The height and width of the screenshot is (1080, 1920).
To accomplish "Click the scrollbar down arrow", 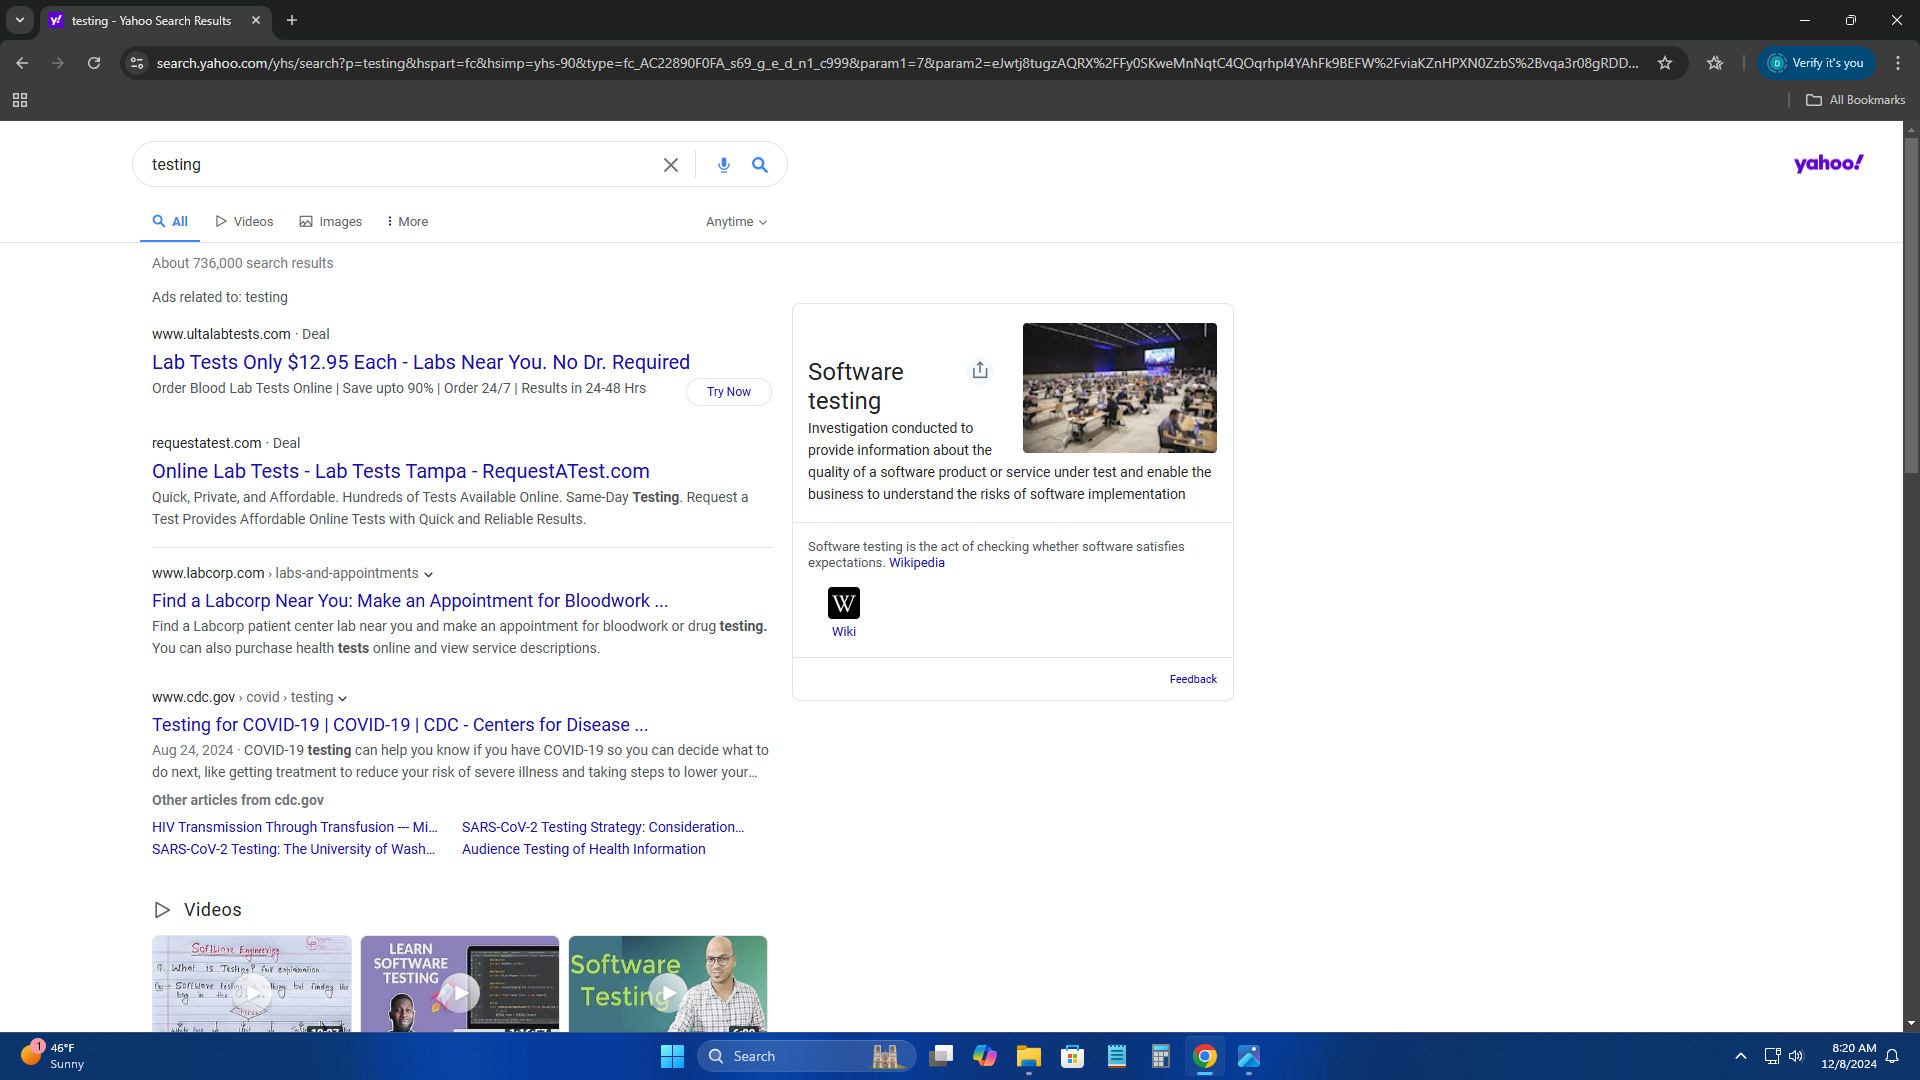I will pos(1911,1023).
